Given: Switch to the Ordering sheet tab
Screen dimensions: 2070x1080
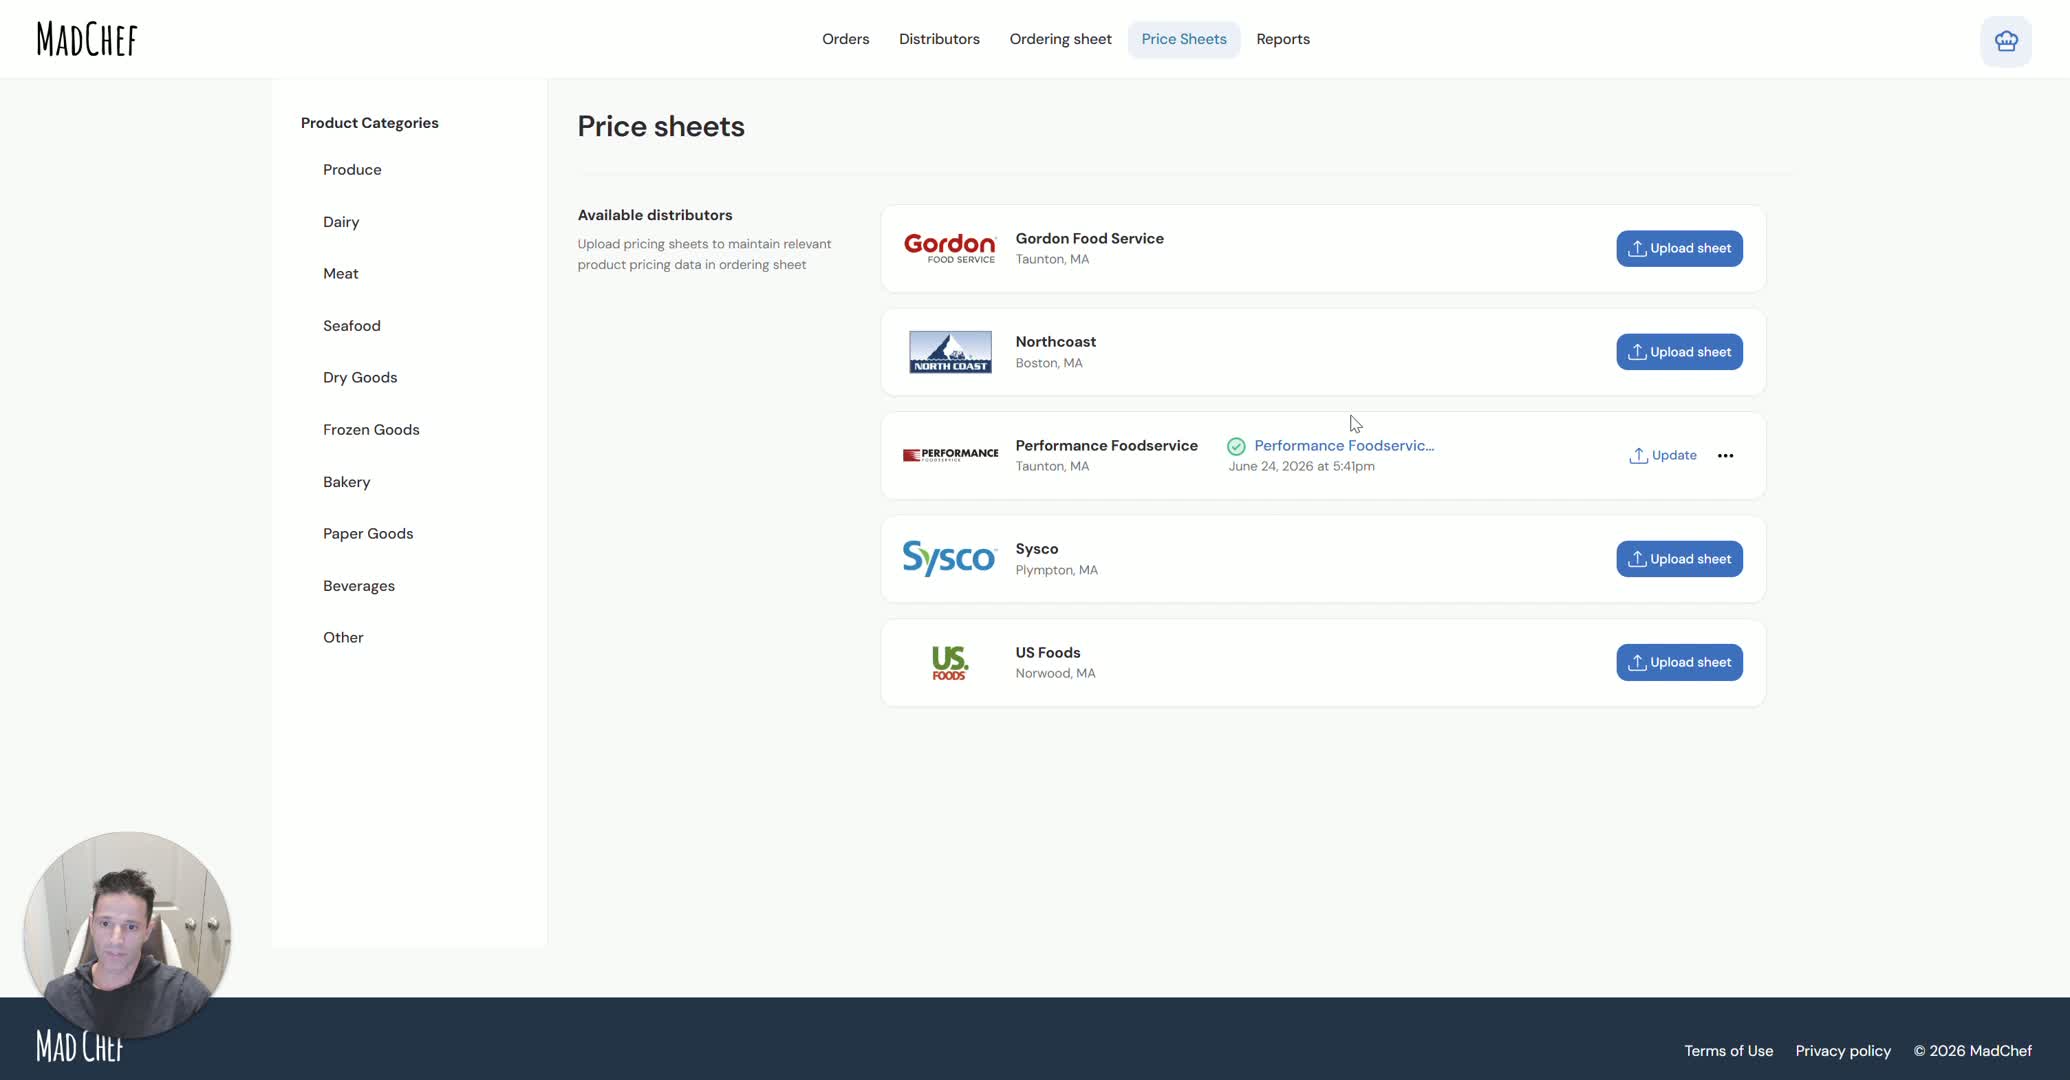Looking at the screenshot, I should [x=1060, y=39].
